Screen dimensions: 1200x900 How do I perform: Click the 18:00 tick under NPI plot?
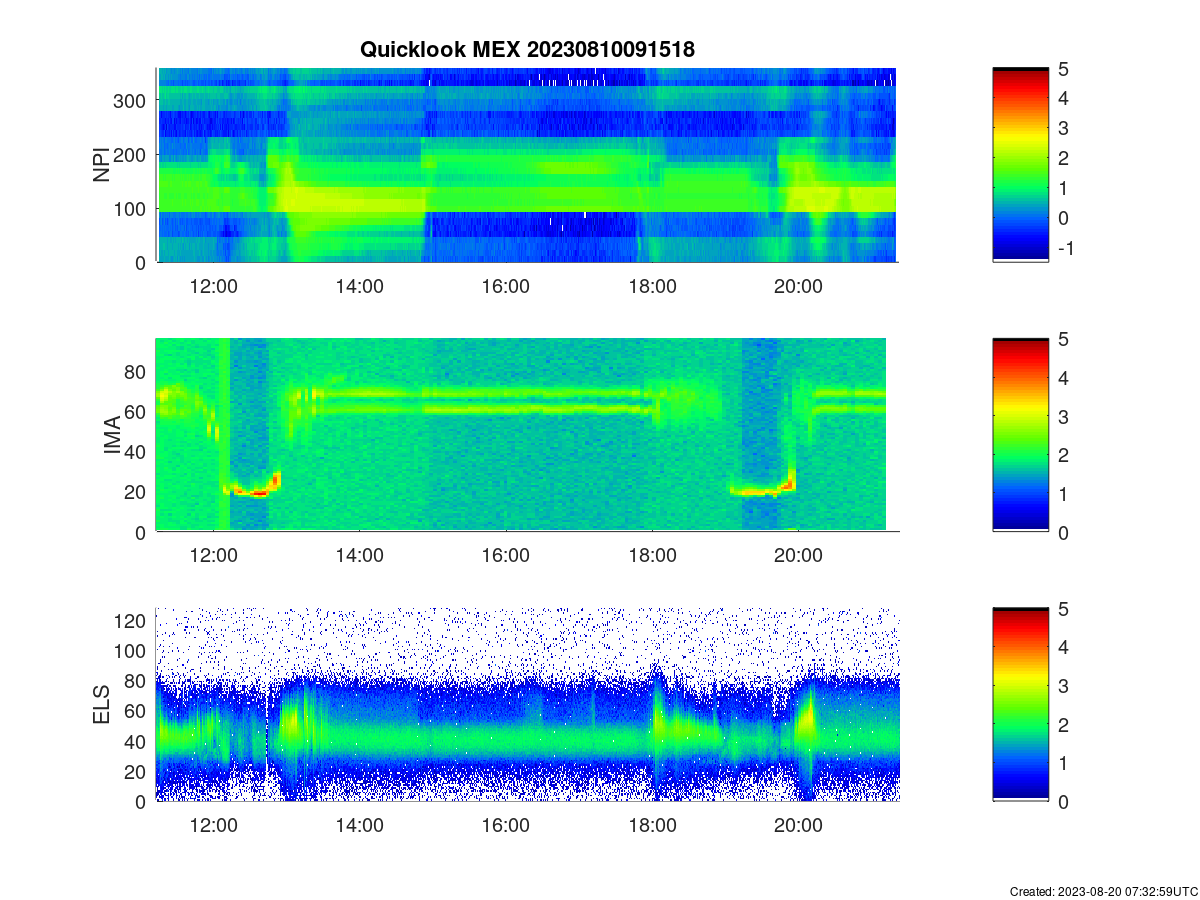(652, 286)
